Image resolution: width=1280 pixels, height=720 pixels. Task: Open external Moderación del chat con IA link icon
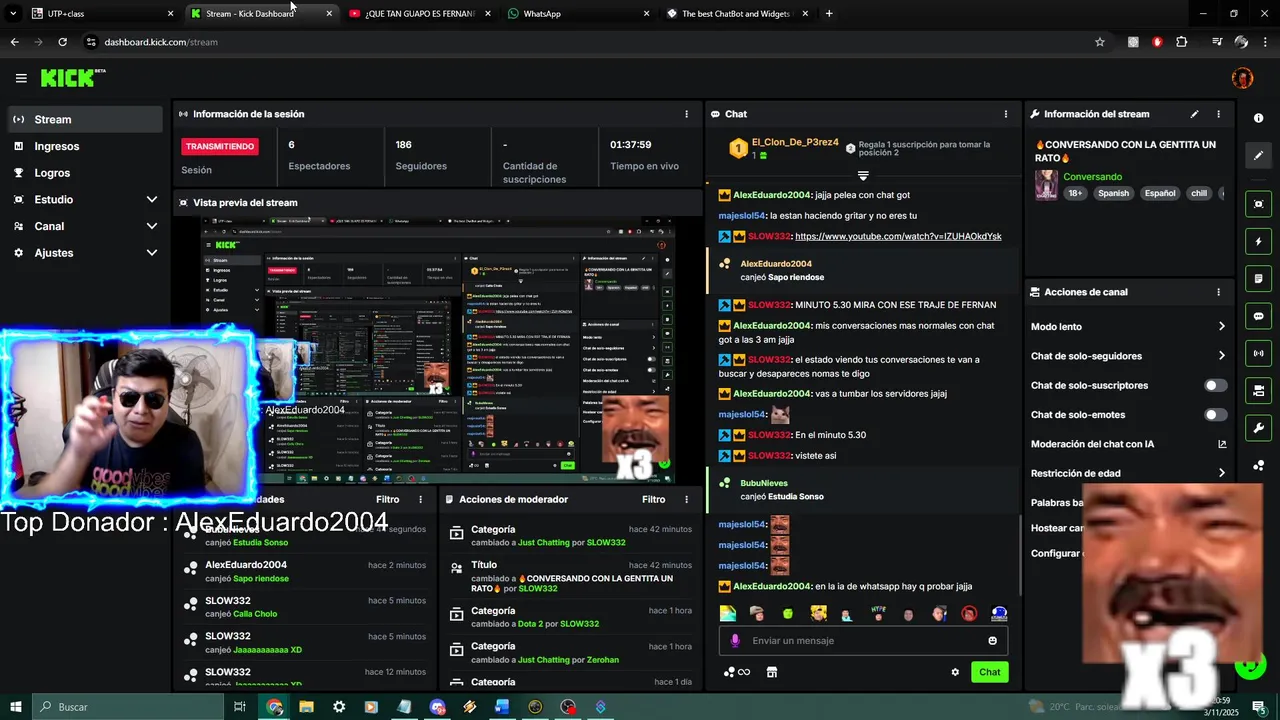click(x=1222, y=444)
